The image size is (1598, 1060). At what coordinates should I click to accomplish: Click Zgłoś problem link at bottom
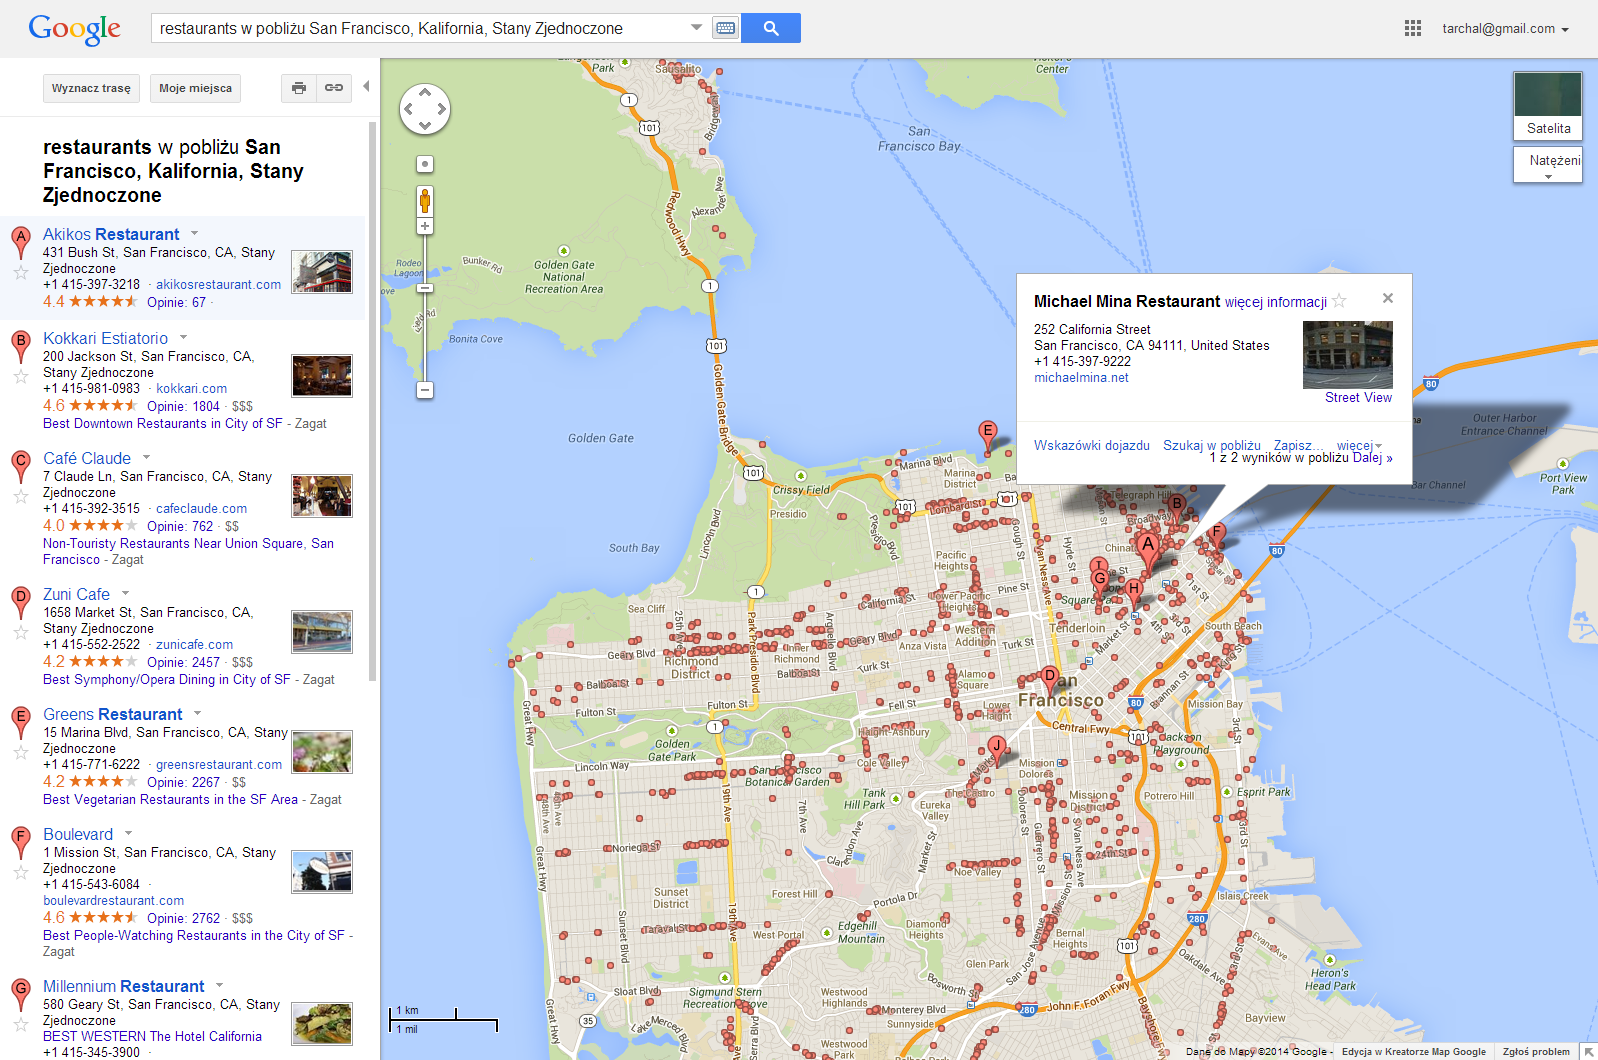tap(1535, 1051)
